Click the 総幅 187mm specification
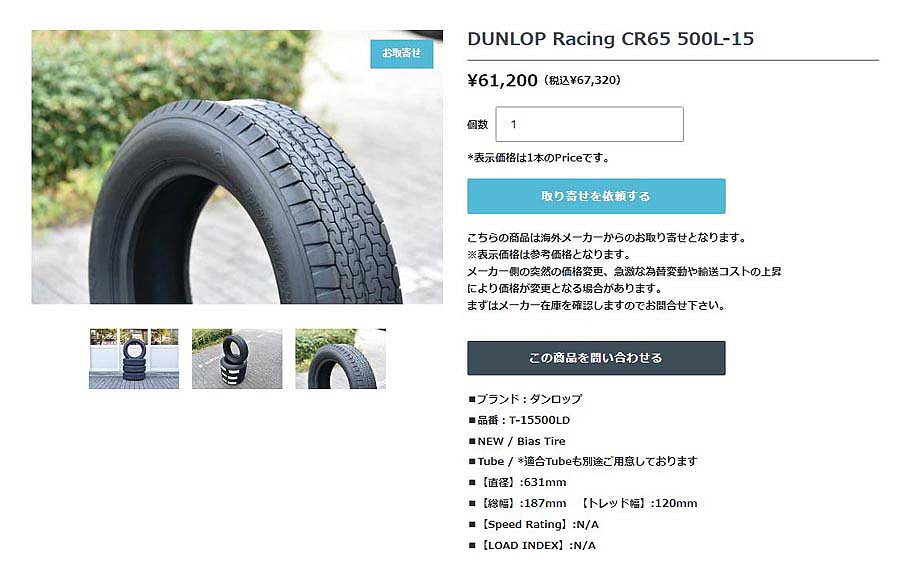The height and width of the screenshot is (566, 900). pyautogui.click(x=518, y=503)
